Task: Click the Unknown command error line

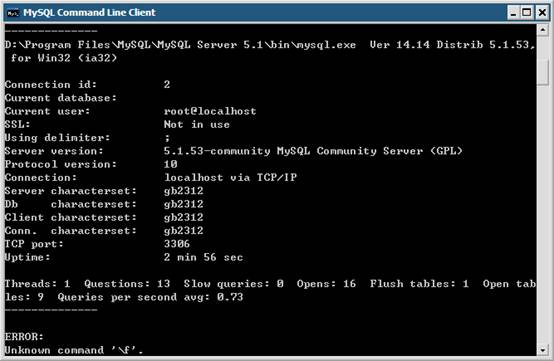Action: pyautogui.click(x=74, y=350)
